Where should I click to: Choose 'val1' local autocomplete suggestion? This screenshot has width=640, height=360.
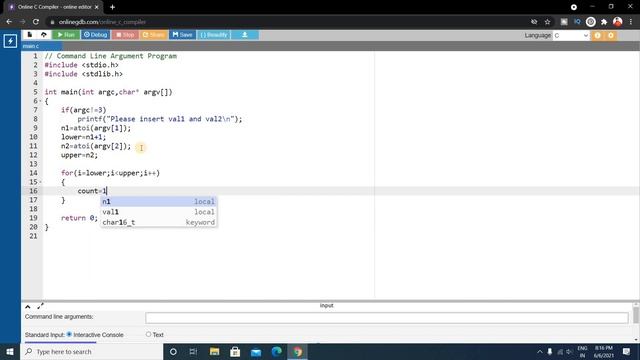(x=158, y=212)
